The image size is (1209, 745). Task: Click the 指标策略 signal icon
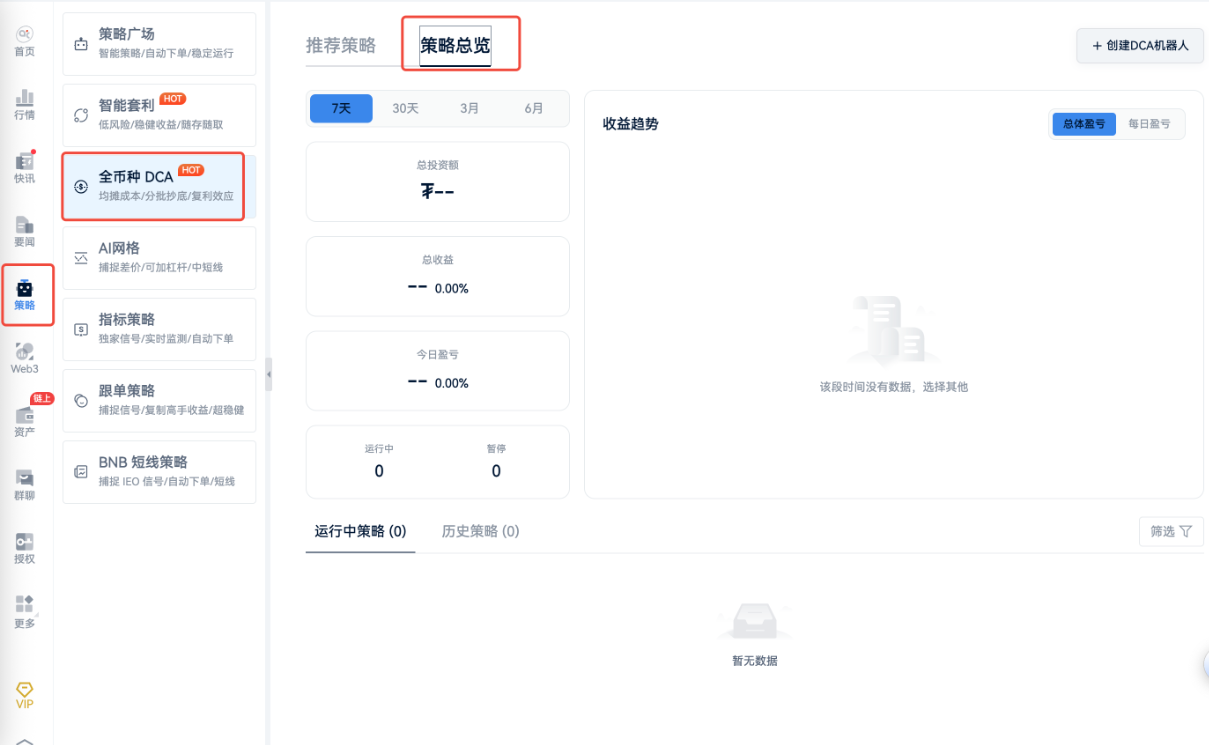[81, 330]
